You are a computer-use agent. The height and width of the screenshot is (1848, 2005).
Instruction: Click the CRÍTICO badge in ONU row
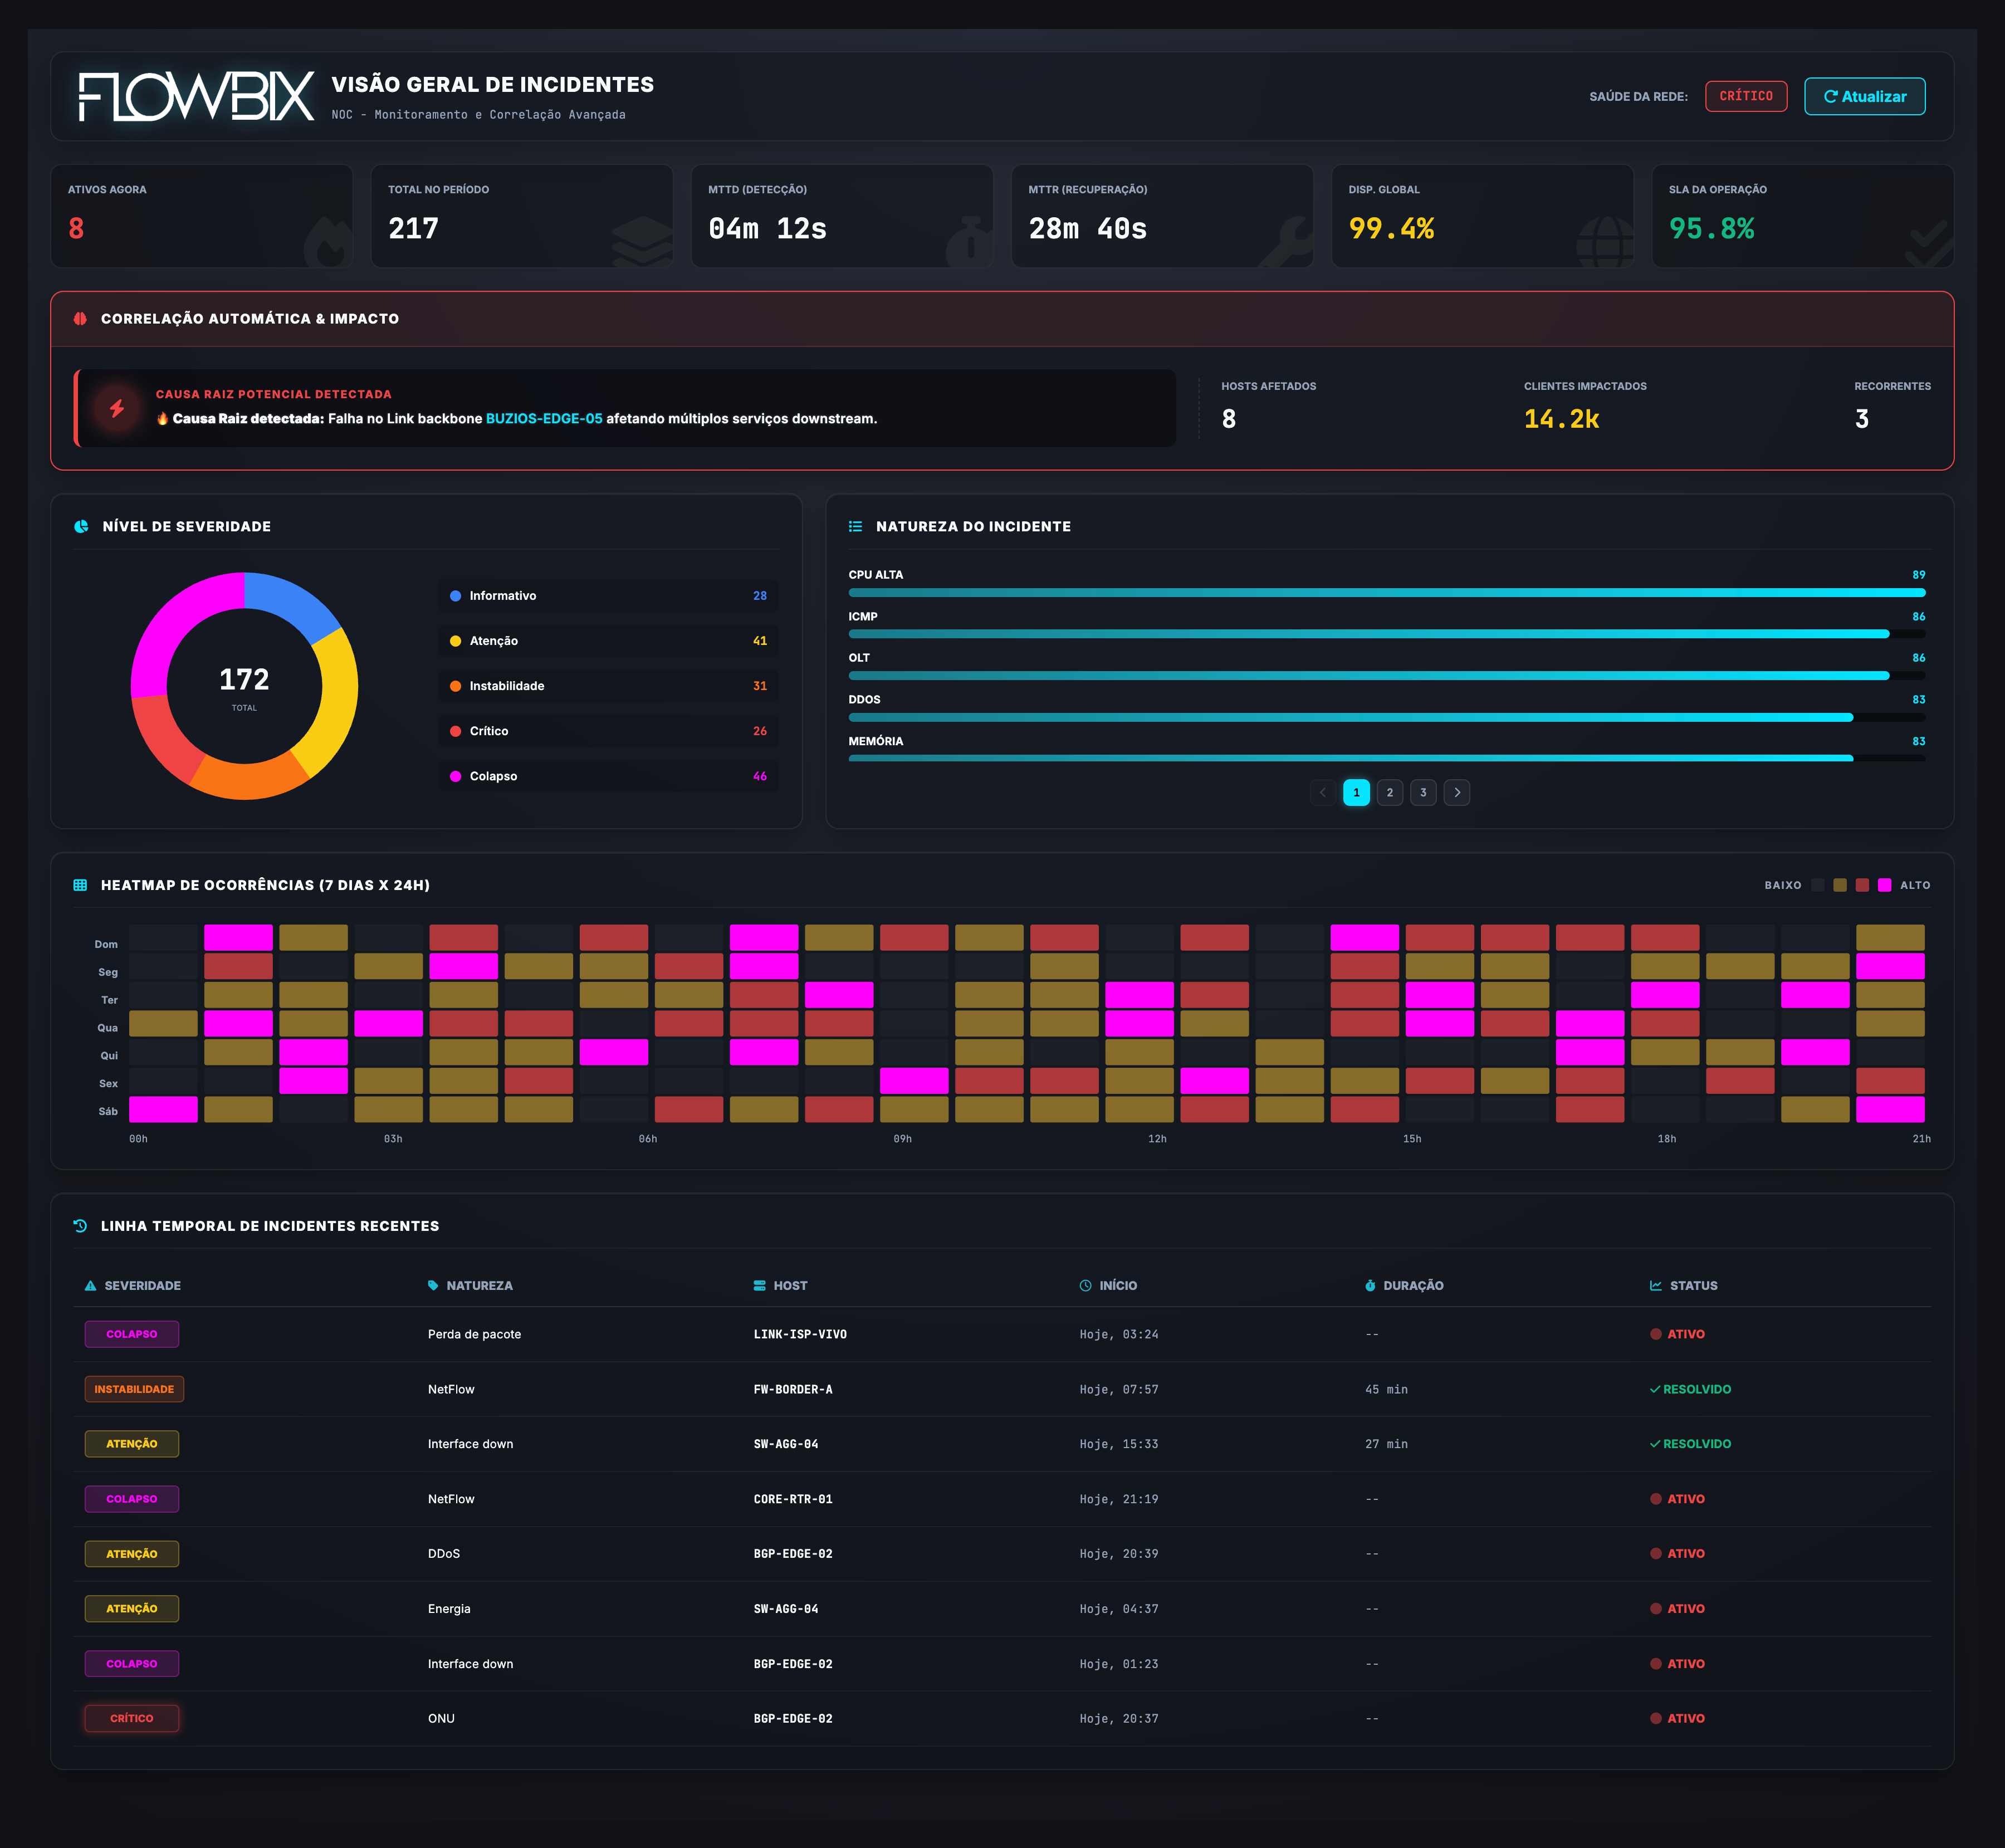(132, 1718)
